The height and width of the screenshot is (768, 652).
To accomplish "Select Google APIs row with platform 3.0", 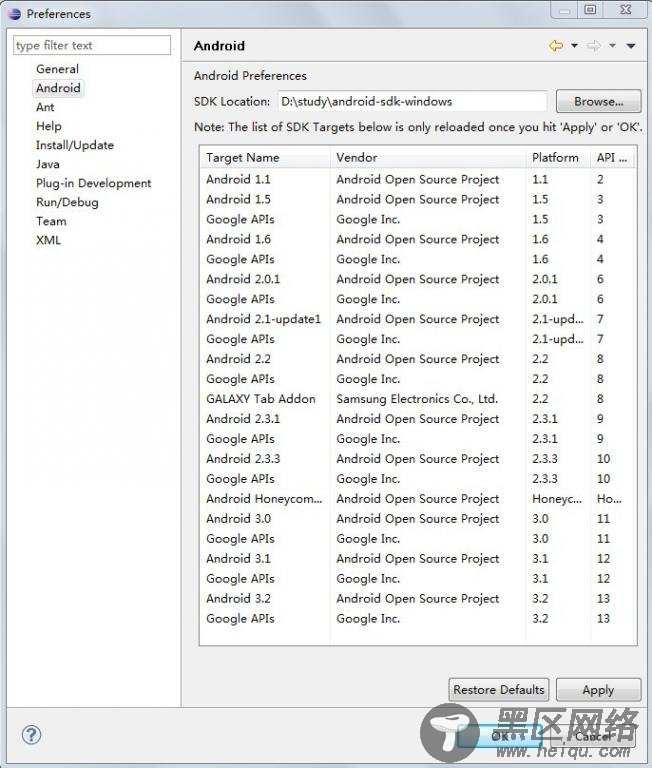I will coord(418,539).
